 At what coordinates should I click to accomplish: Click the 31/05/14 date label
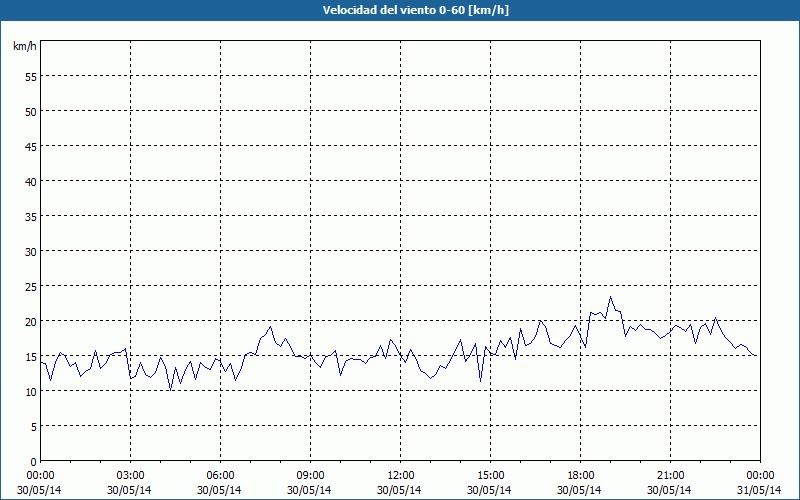pos(760,490)
